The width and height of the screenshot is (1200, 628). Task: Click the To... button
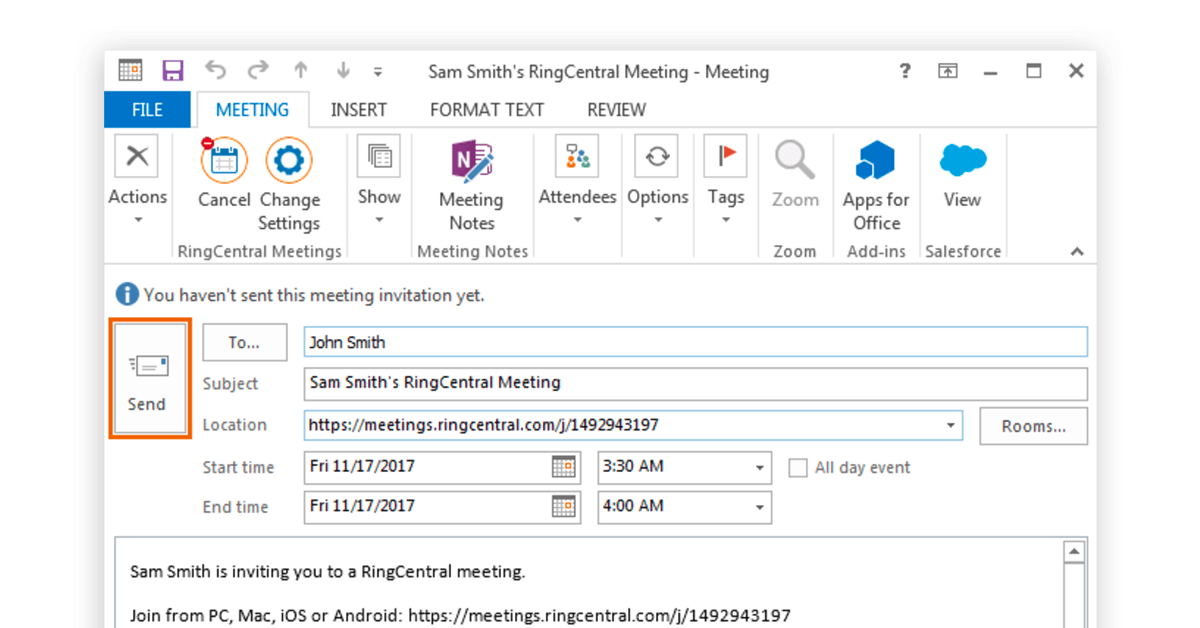tap(245, 342)
